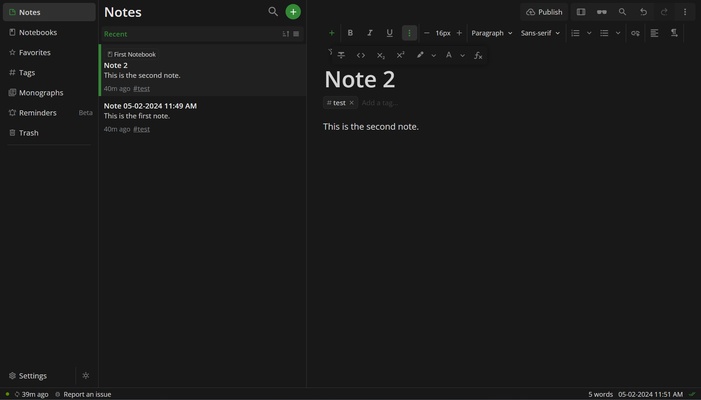Click the sync status 39m ago
701x400 pixels.
pyautogui.click(x=31, y=394)
